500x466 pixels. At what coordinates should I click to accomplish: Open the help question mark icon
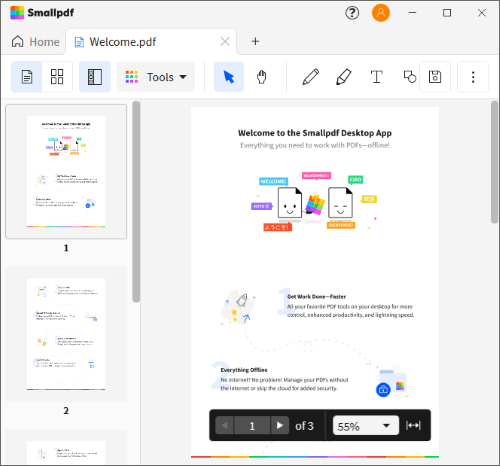point(352,13)
